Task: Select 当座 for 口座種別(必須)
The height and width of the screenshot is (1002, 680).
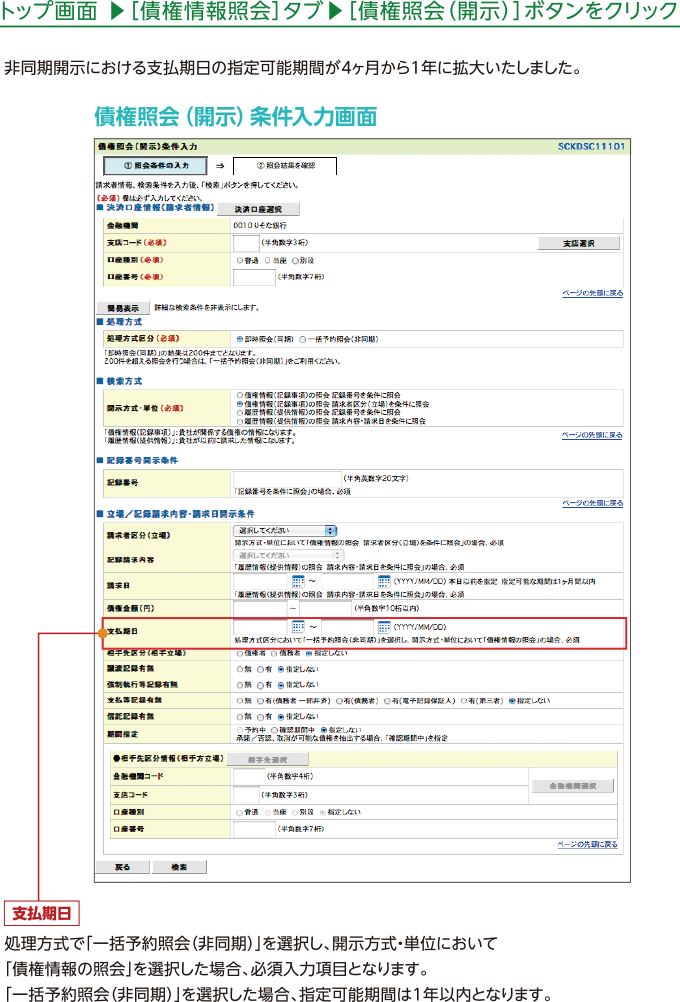Action: 268,261
